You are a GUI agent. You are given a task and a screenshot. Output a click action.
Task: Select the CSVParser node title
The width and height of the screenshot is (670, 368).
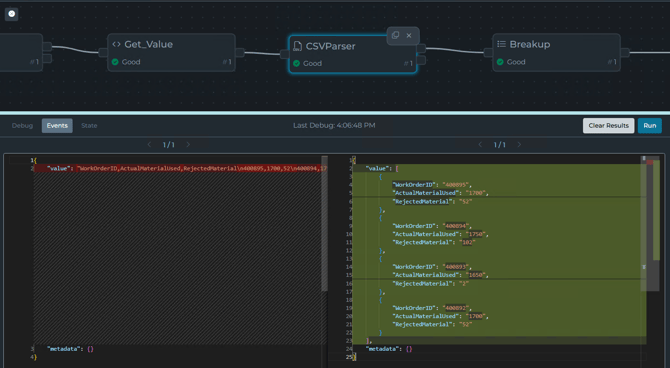pos(330,46)
